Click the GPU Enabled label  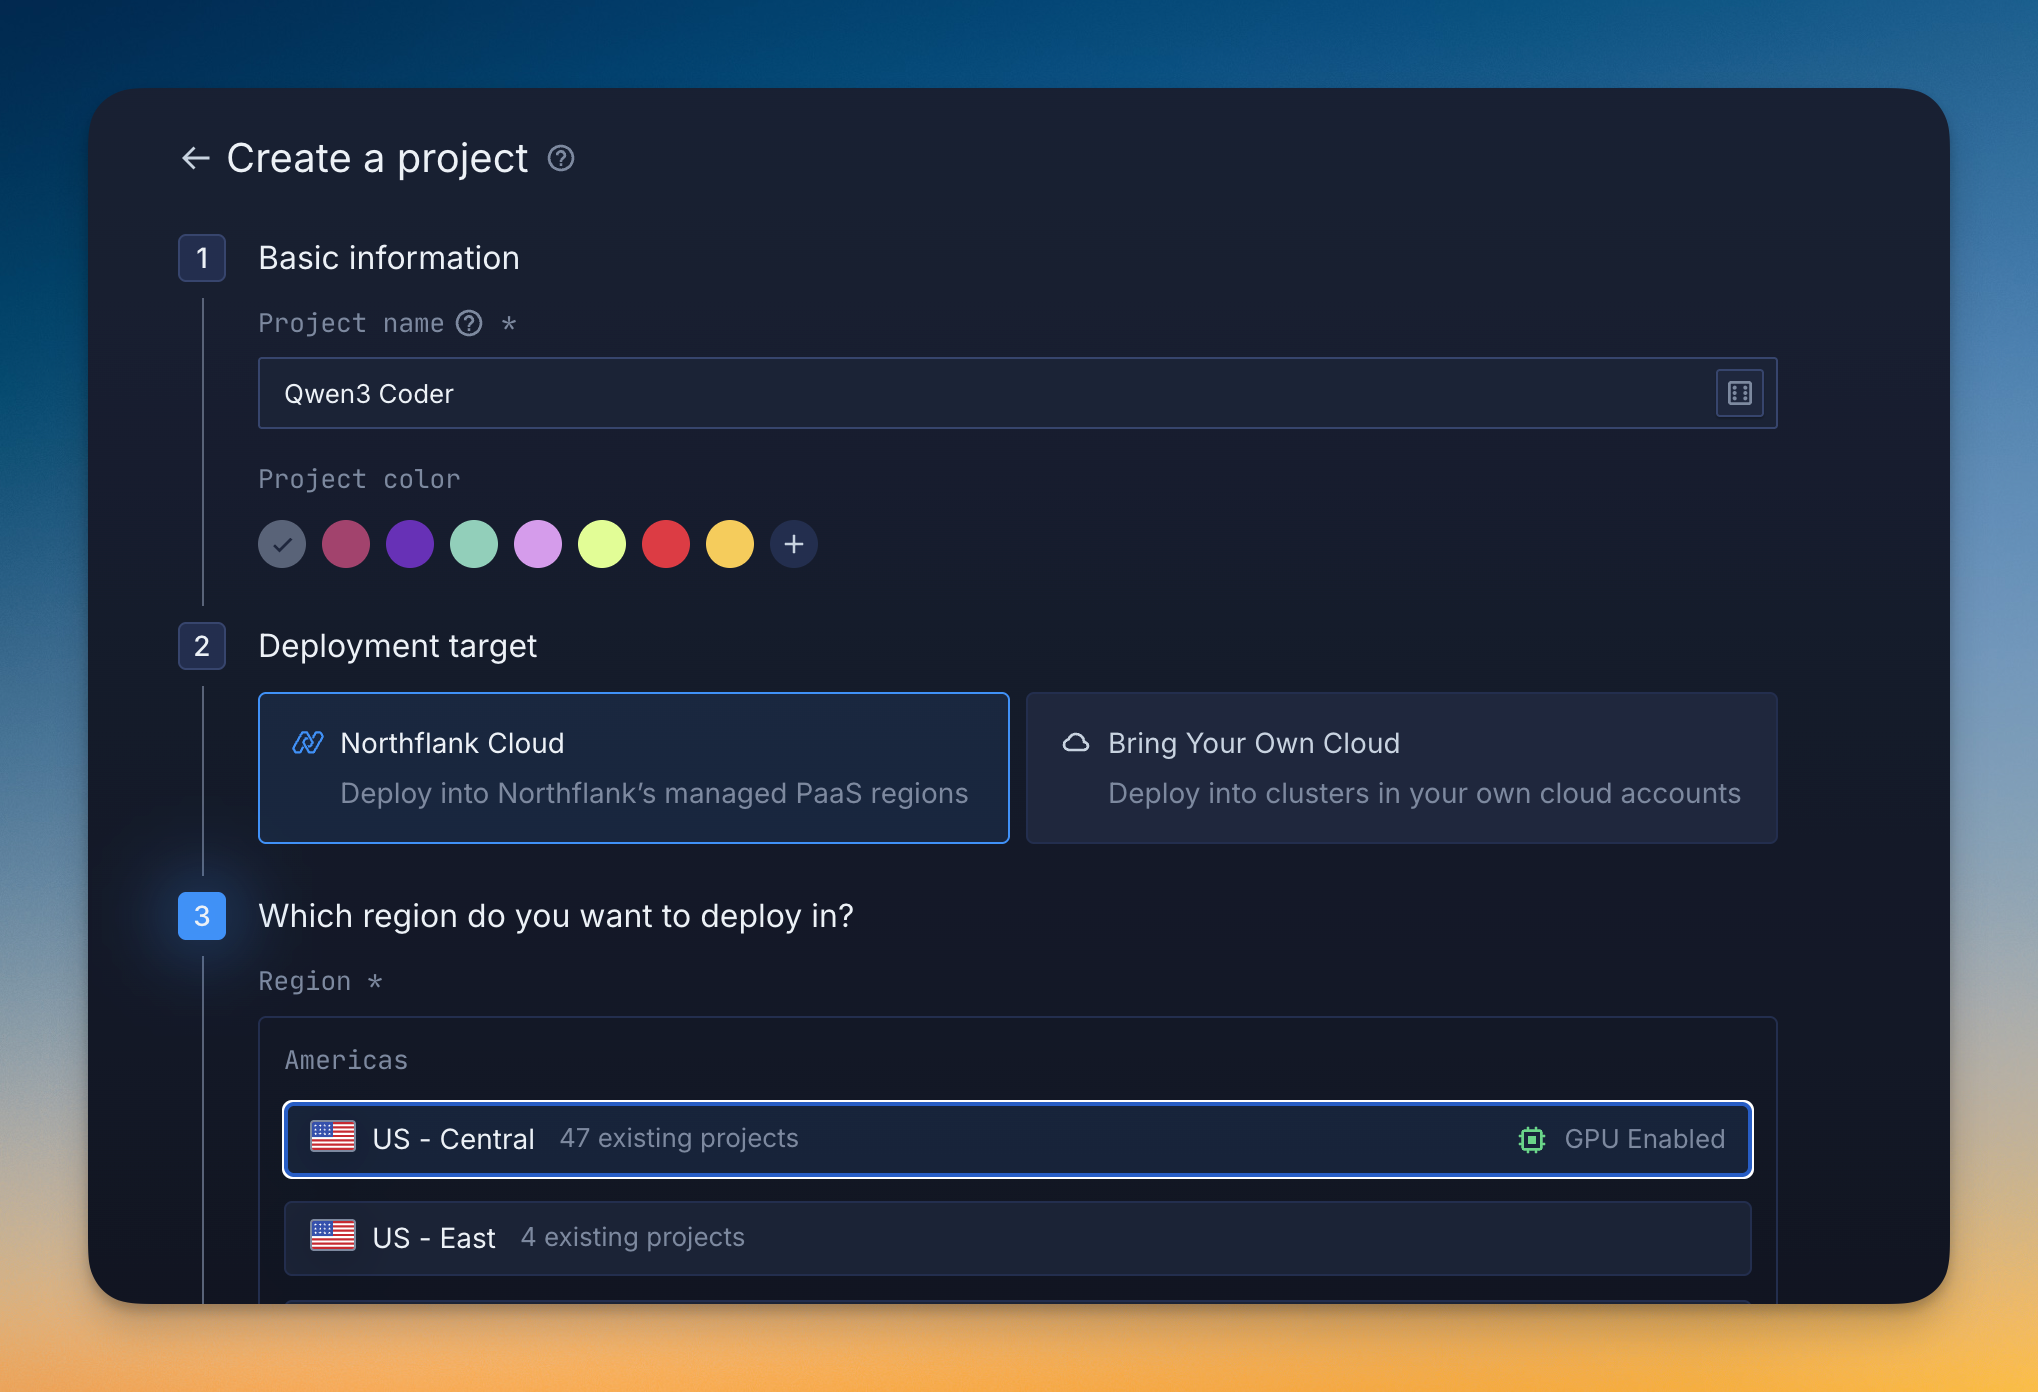coord(1645,1139)
